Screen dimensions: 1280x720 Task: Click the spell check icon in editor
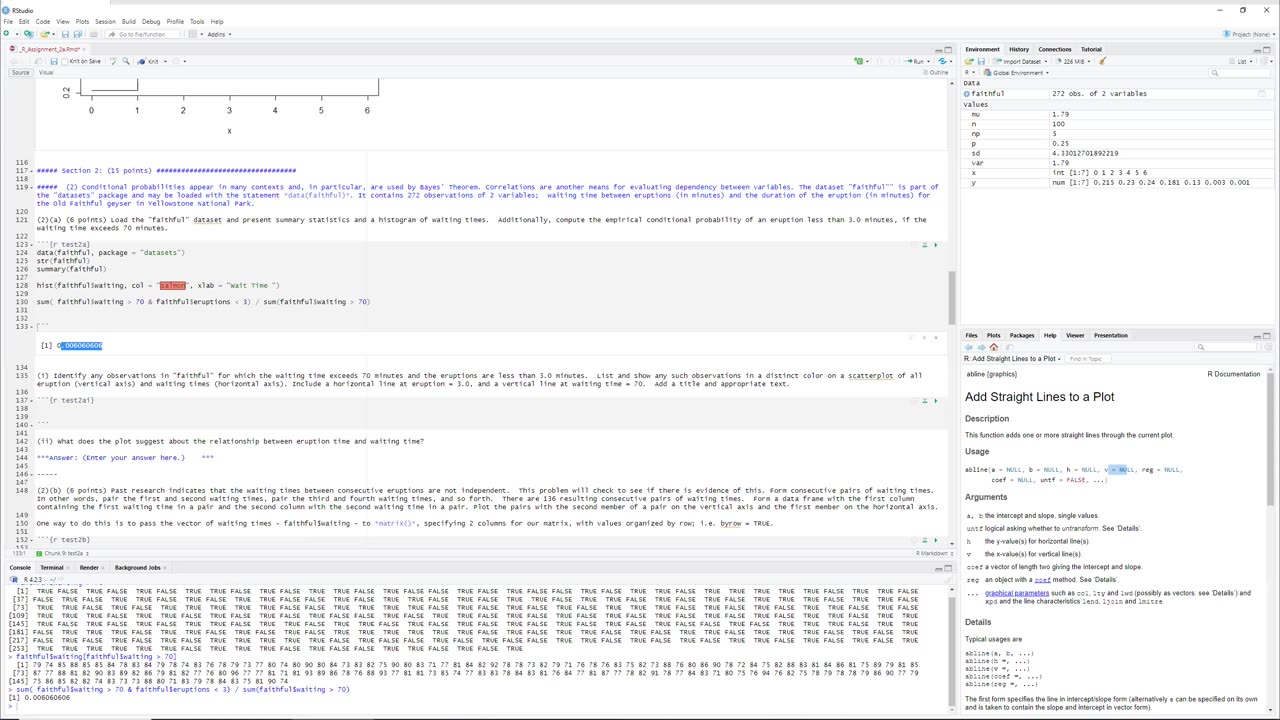point(111,61)
